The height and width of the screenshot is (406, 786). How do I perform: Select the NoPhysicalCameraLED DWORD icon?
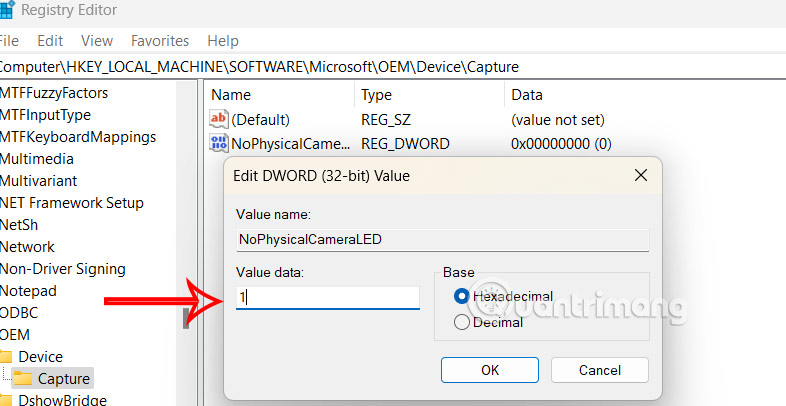coord(219,143)
